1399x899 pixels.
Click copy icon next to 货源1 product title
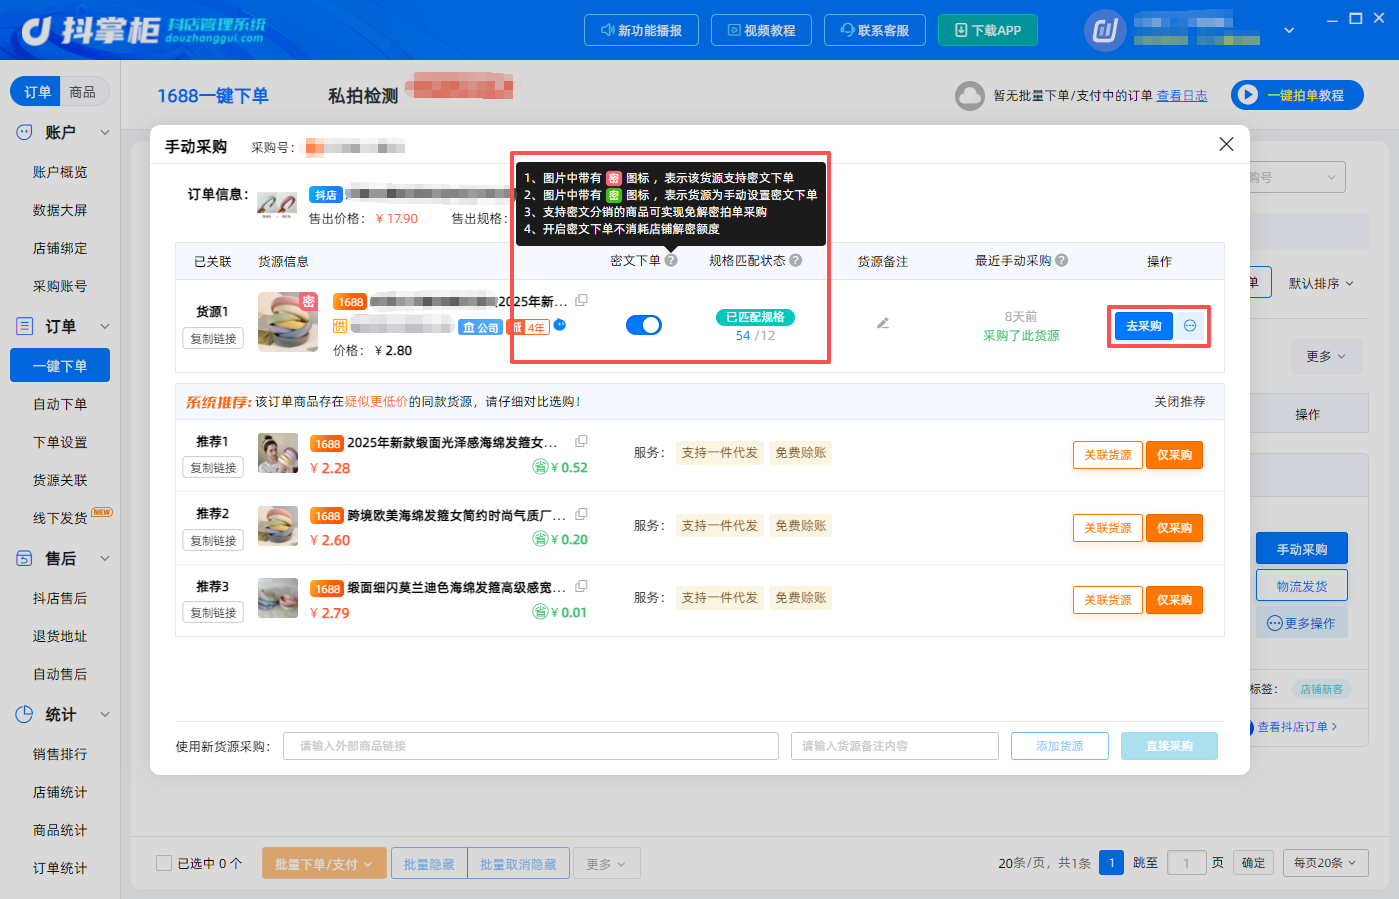581,300
